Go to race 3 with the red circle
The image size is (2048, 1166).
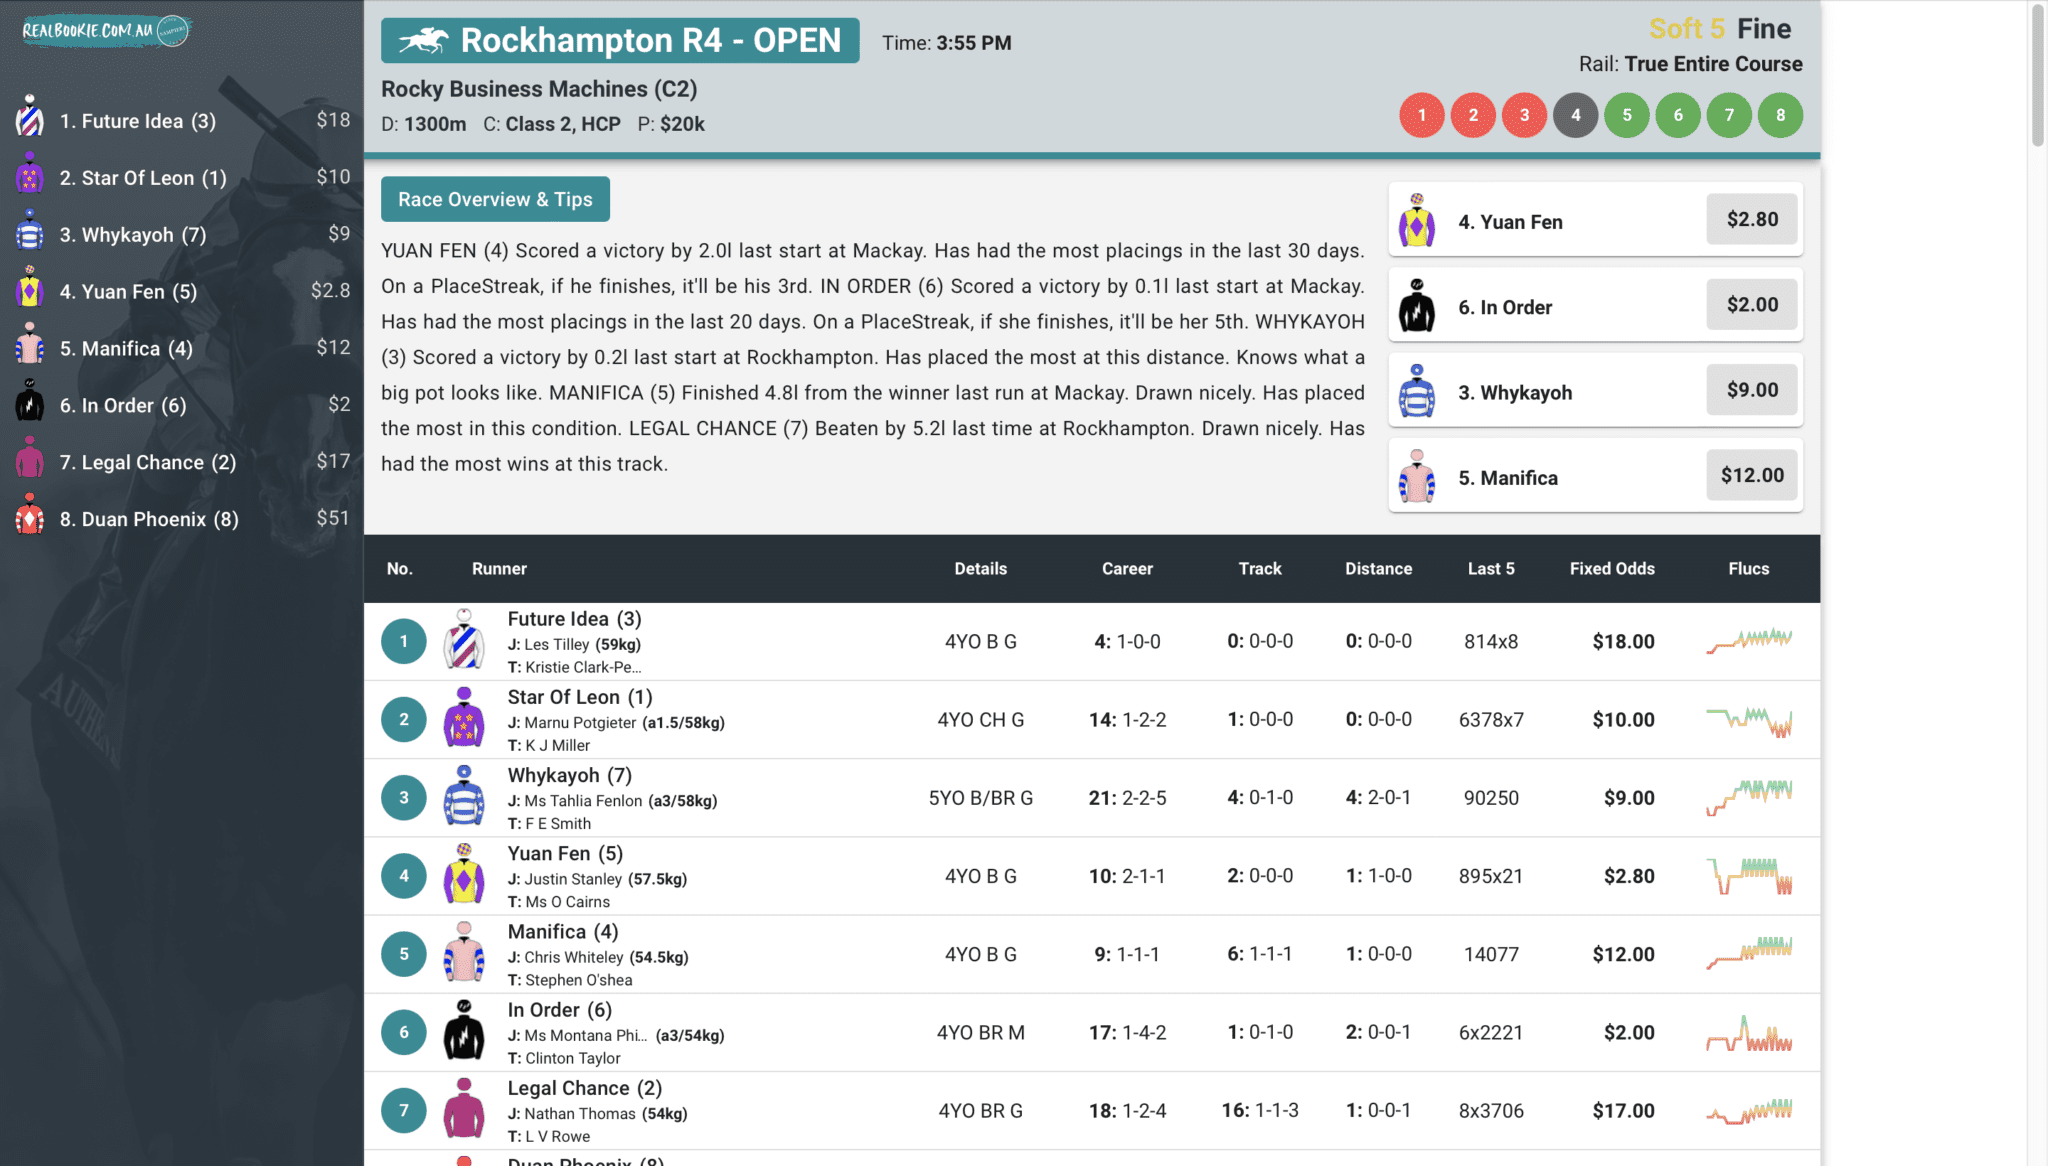1524,115
